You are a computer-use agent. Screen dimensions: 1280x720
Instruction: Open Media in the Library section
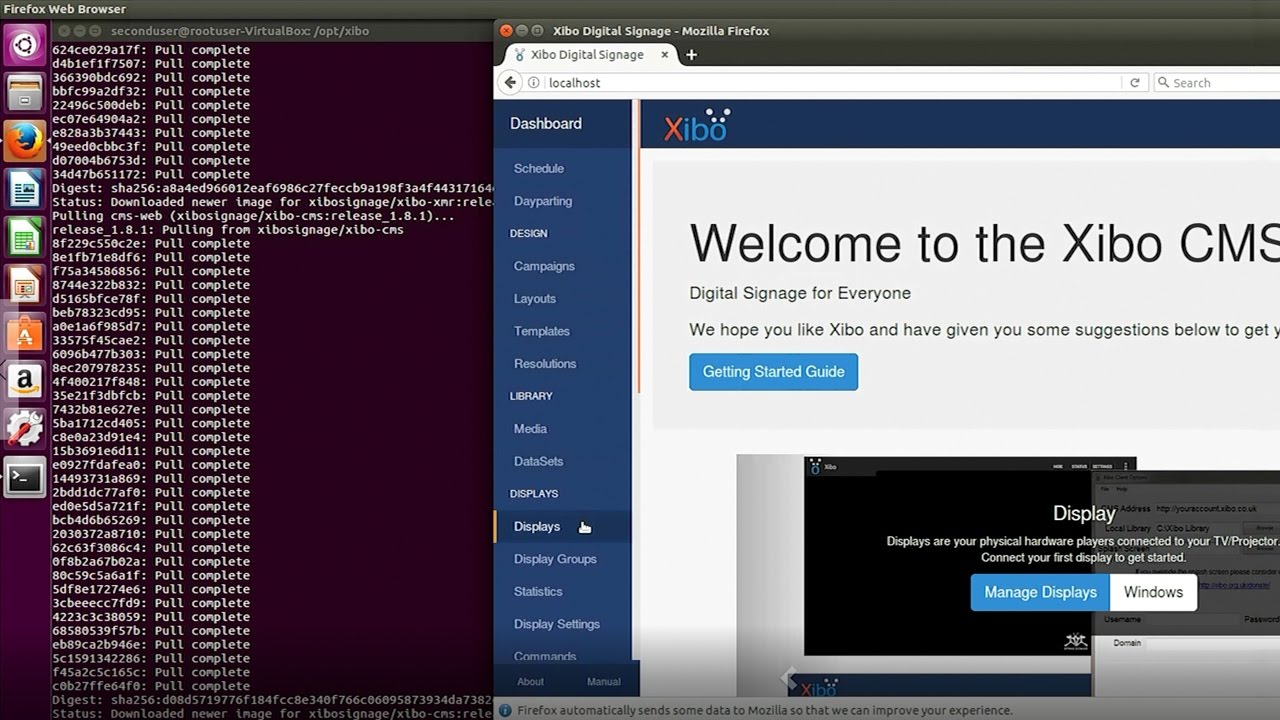click(x=530, y=429)
